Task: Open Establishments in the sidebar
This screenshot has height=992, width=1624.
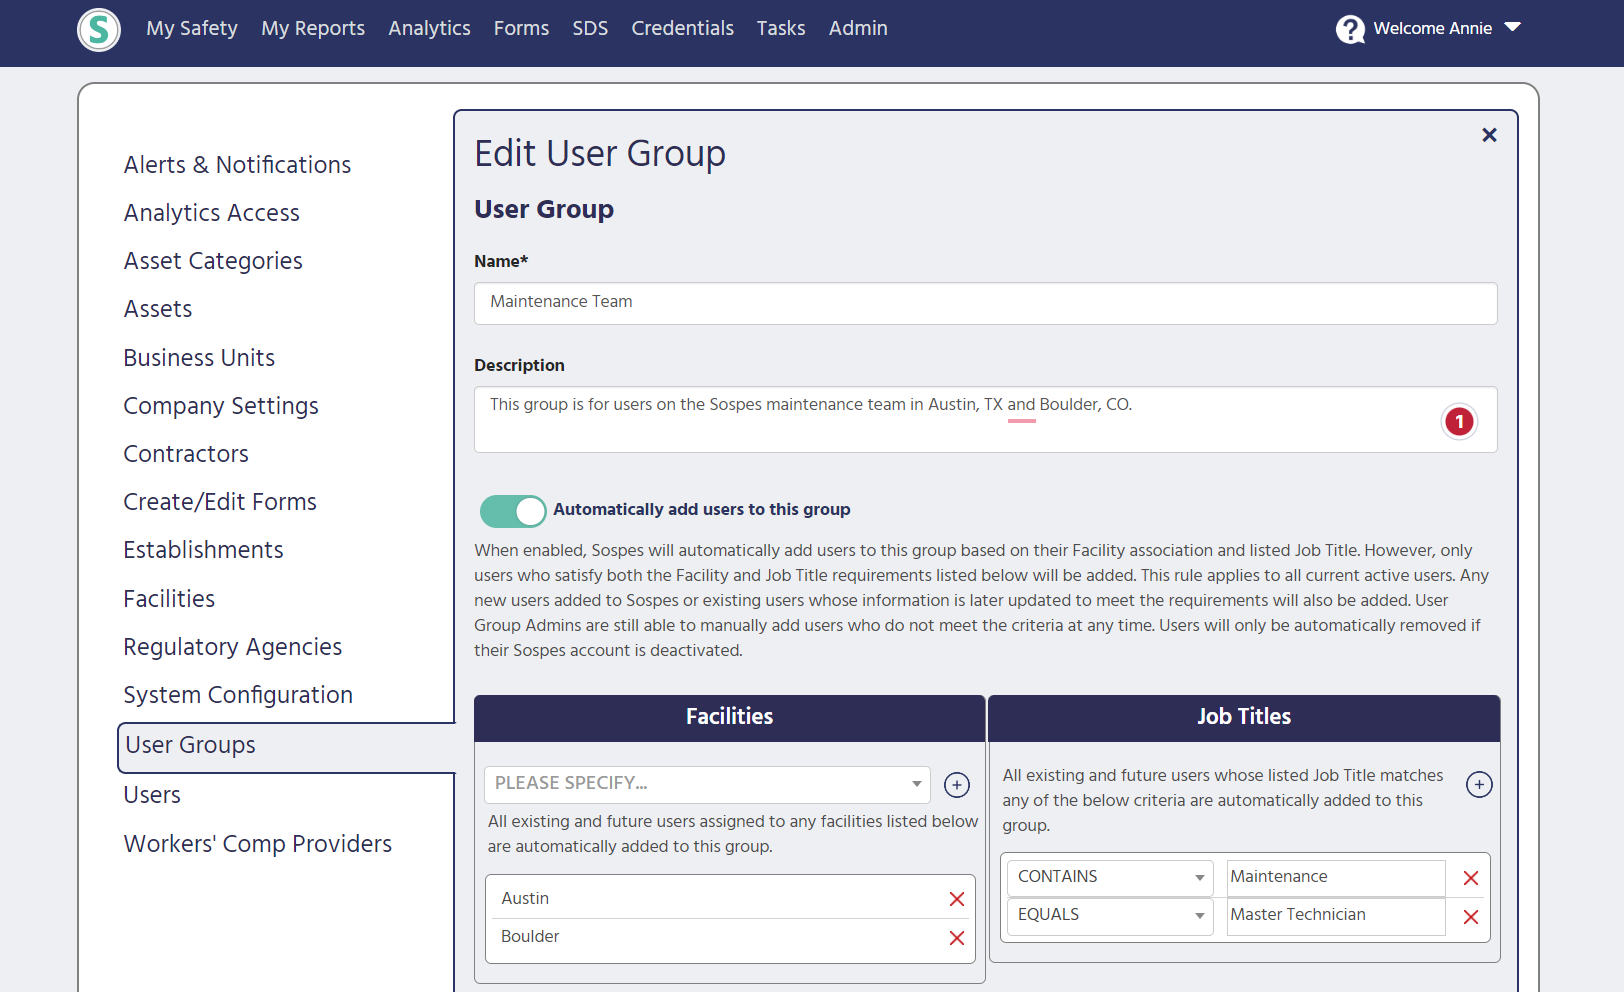Action: pos(203,550)
